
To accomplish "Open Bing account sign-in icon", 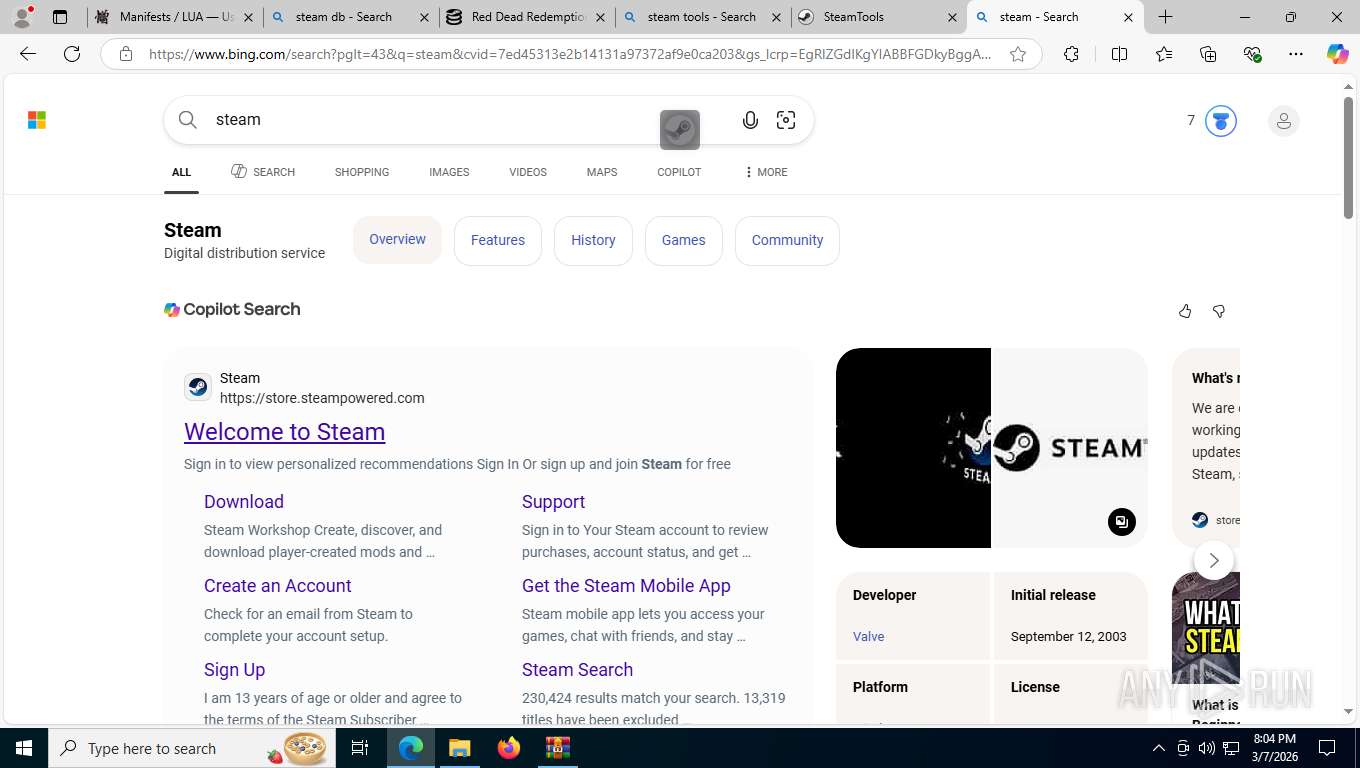I will [x=1283, y=121].
